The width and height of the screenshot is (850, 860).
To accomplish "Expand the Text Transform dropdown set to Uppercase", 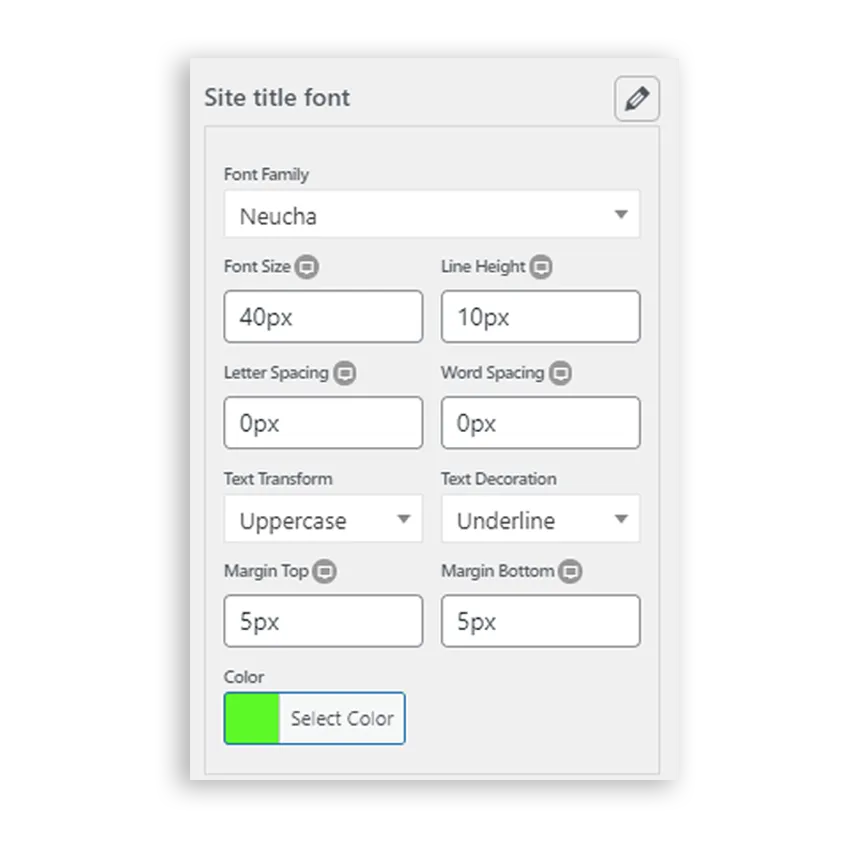I will coord(323,519).
